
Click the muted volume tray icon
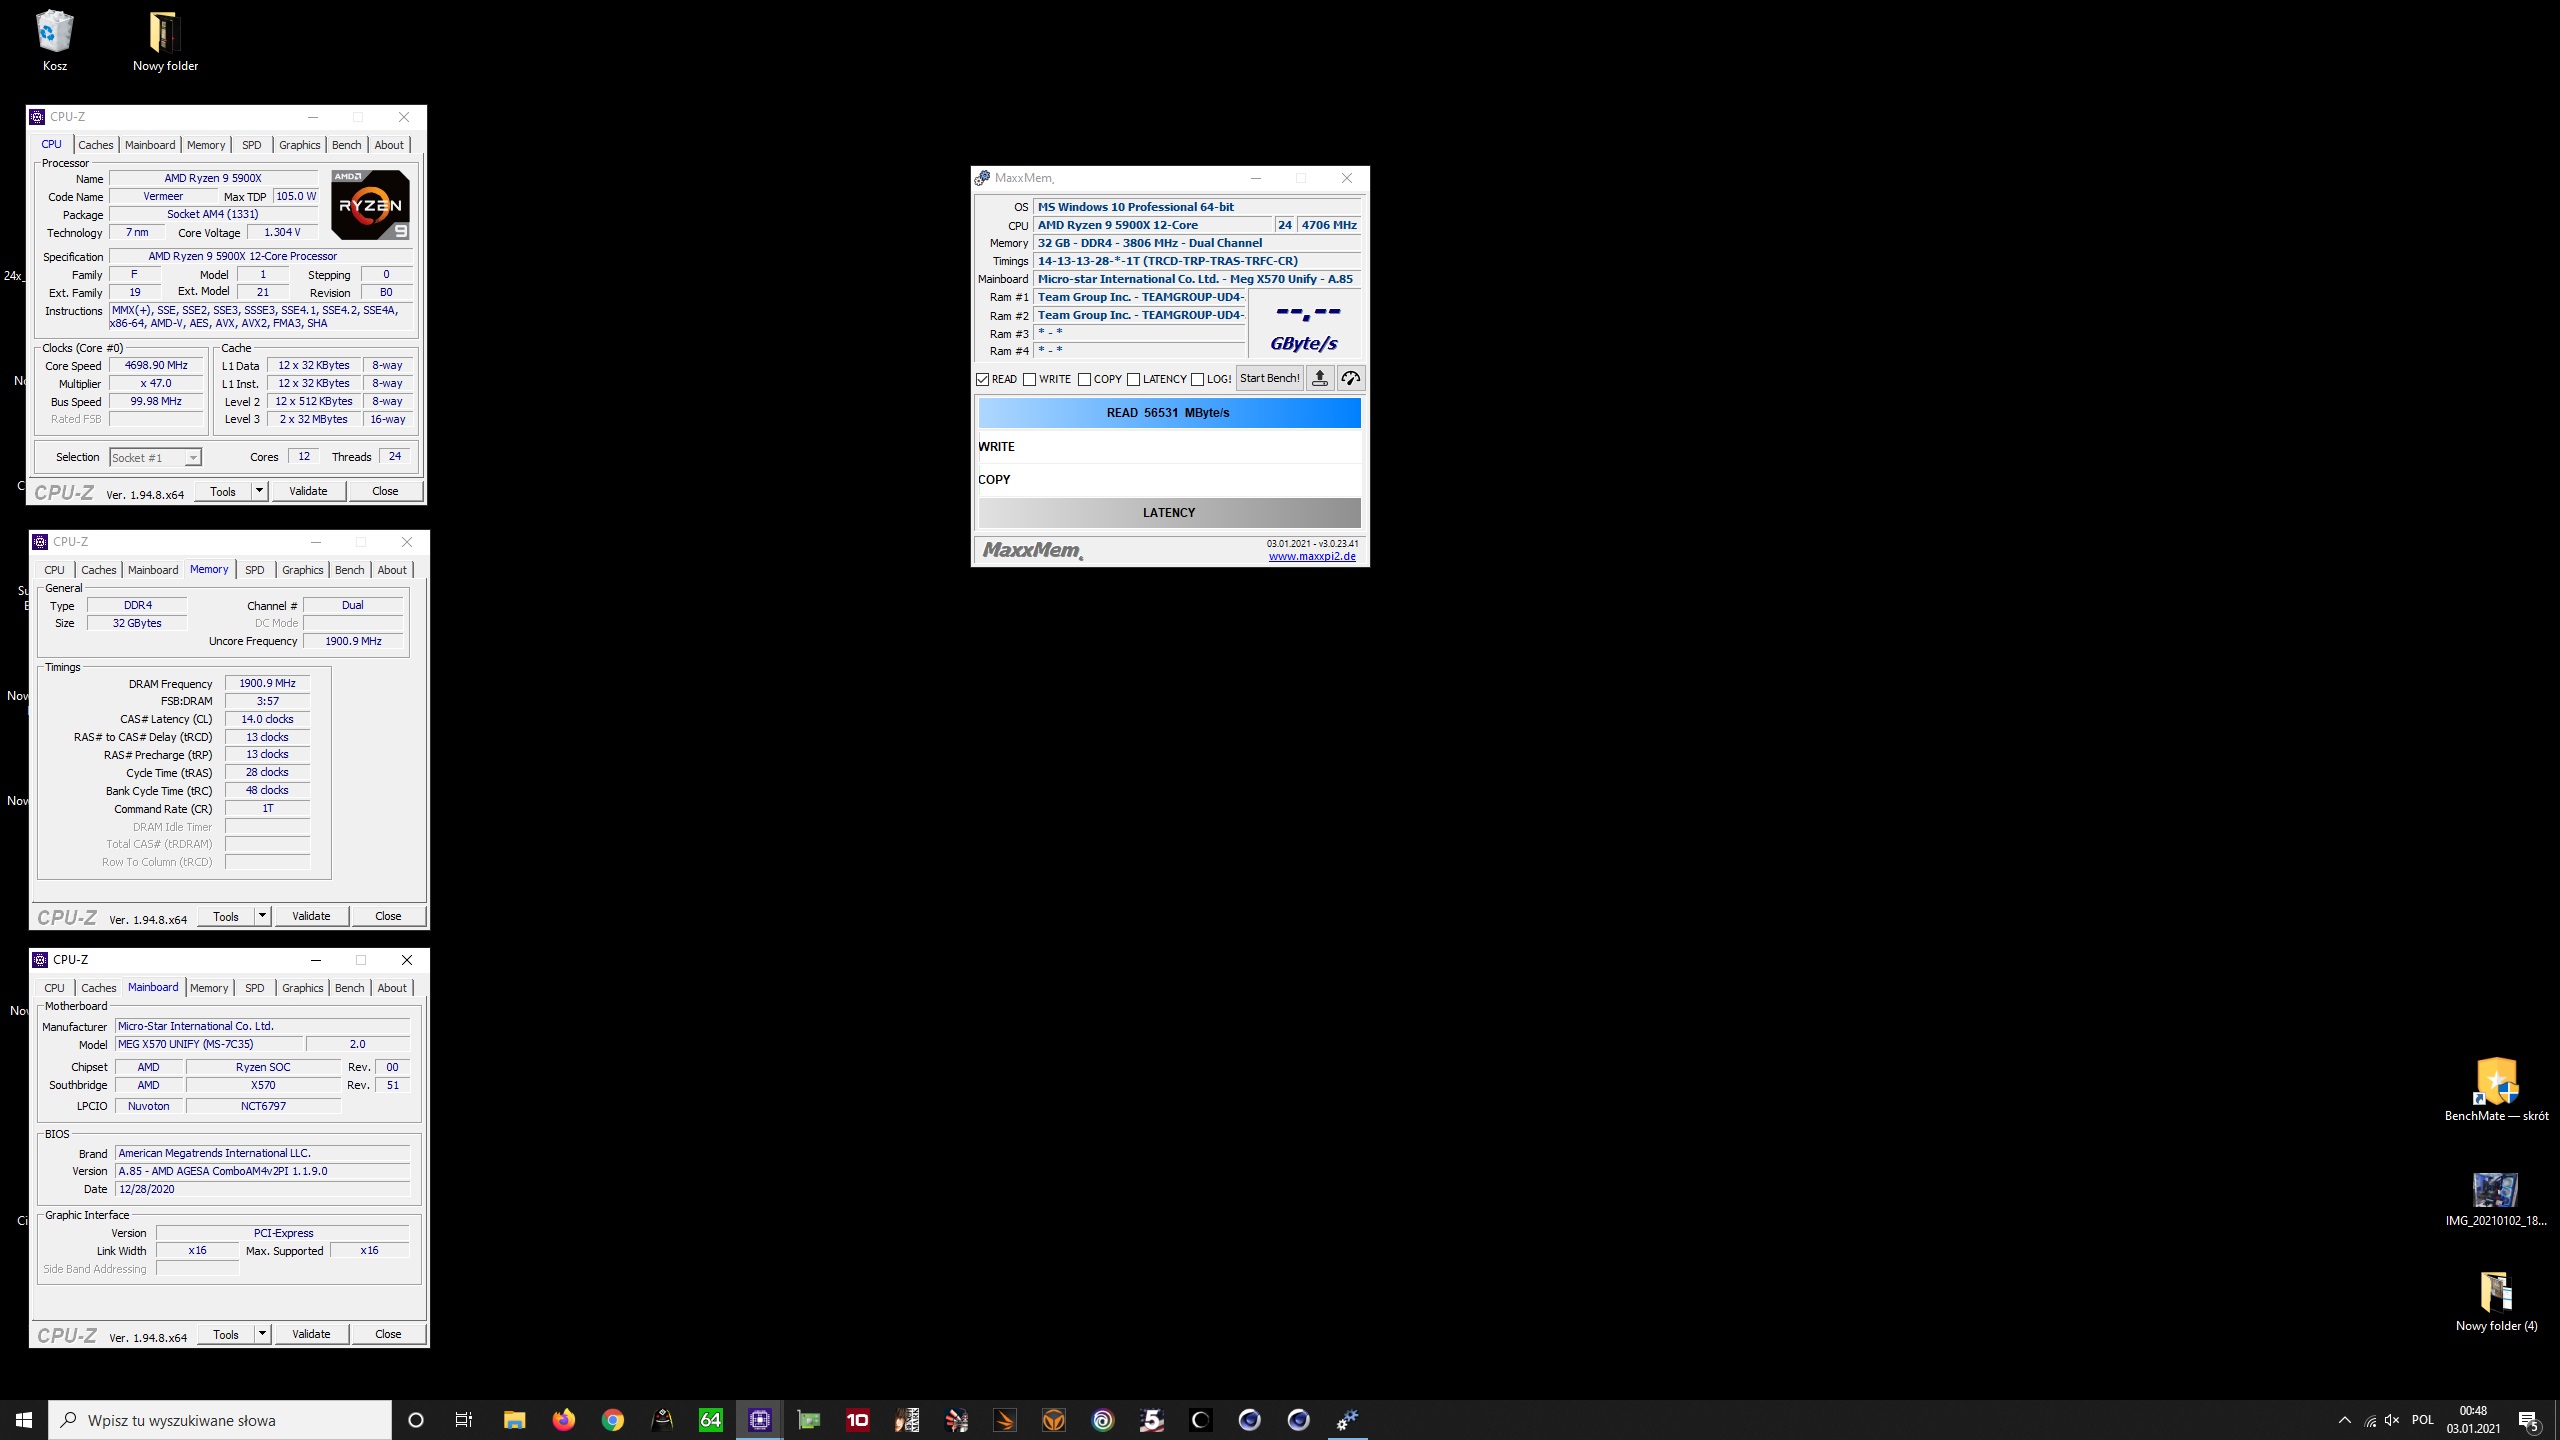2392,1420
